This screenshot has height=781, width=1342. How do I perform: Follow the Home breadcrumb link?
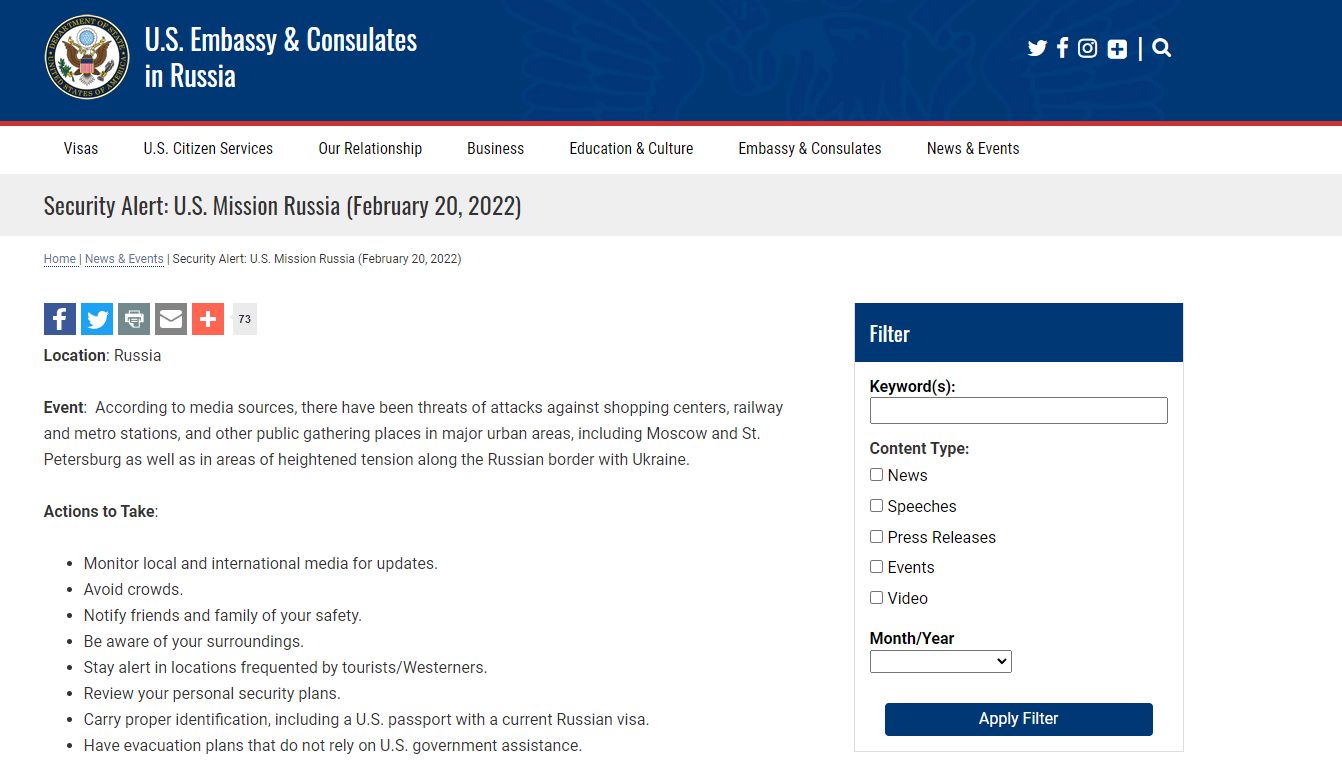click(60, 259)
